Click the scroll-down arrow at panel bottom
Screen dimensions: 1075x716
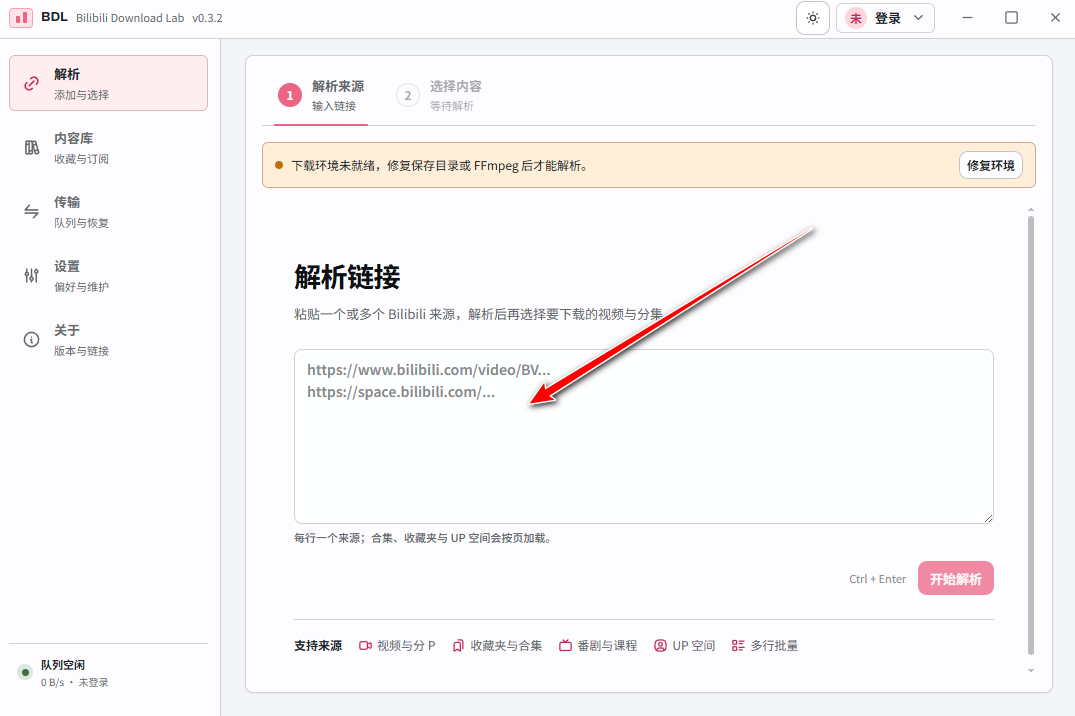(1030, 671)
